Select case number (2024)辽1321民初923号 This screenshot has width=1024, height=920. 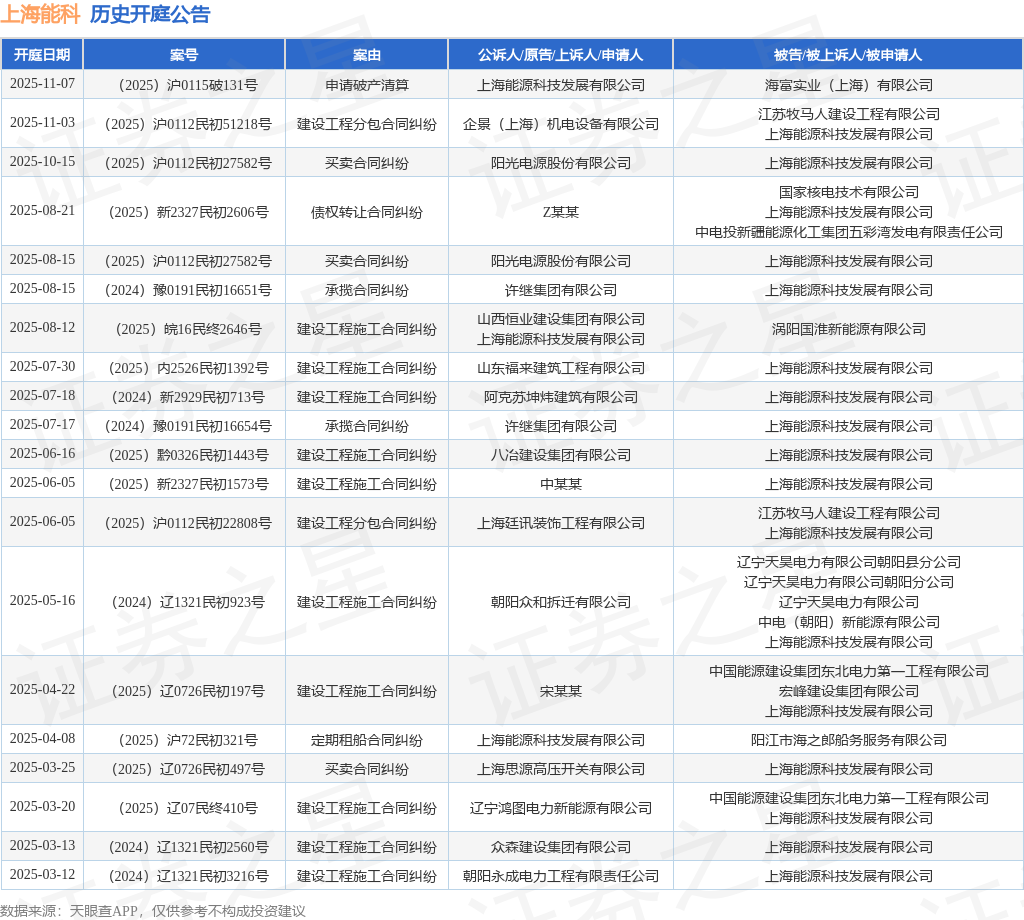point(184,602)
